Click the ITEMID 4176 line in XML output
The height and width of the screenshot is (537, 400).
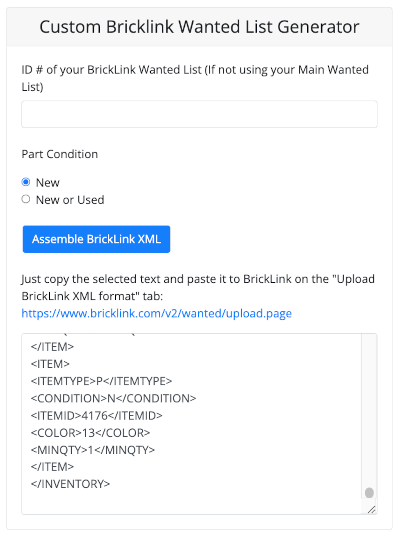97,415
